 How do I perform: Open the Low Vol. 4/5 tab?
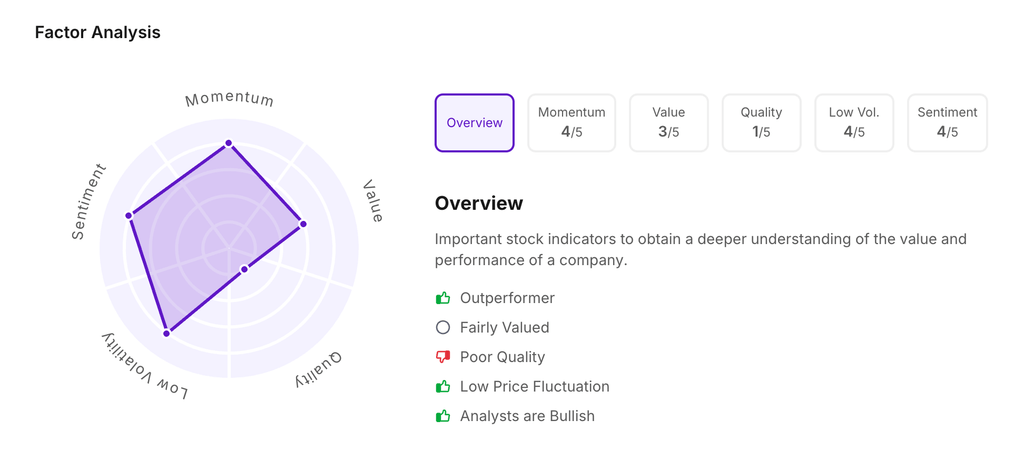pos(854,123)
